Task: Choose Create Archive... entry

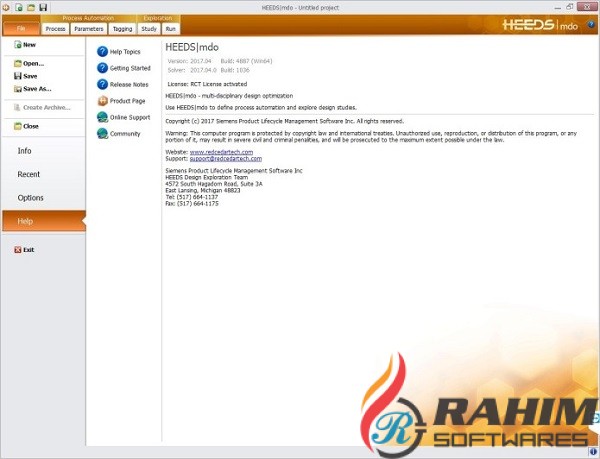Action: pos(42,107)
